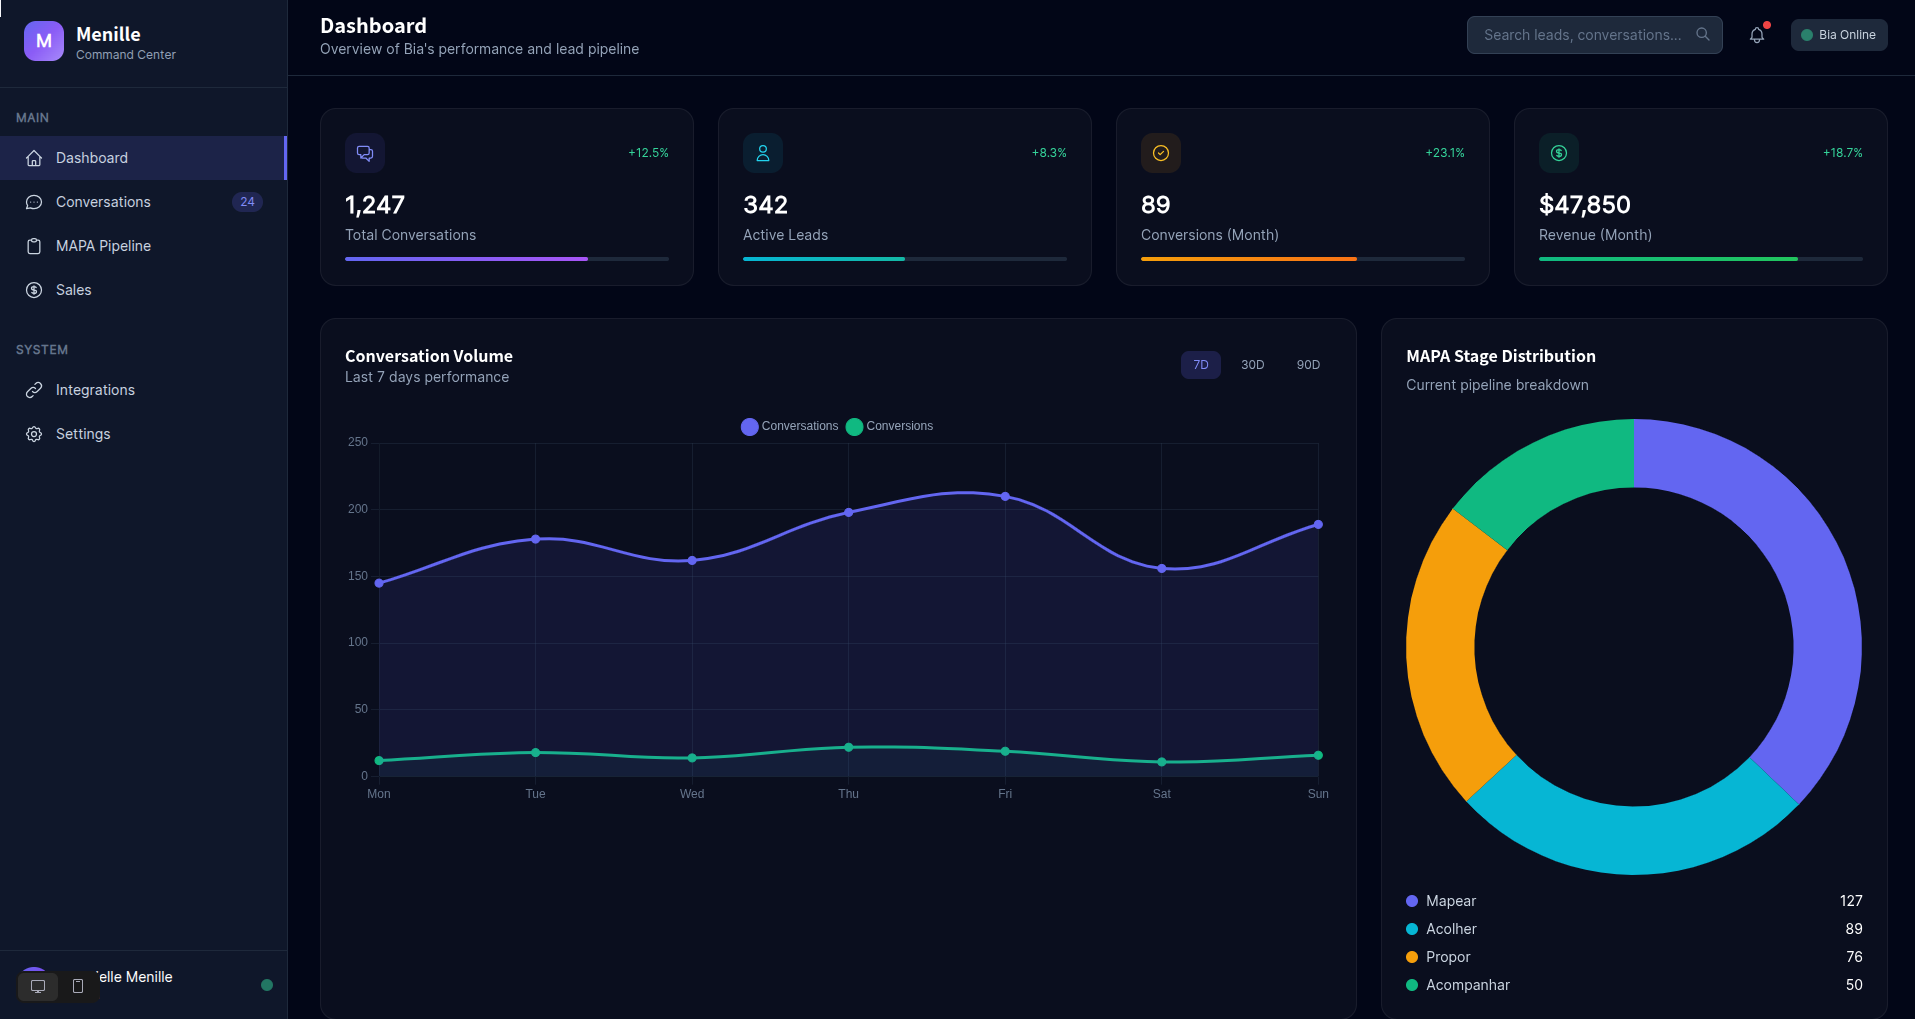Viewport: 1915px width, 1019px height.
Task: Click the Mapear count 127
Action: 1851,901
